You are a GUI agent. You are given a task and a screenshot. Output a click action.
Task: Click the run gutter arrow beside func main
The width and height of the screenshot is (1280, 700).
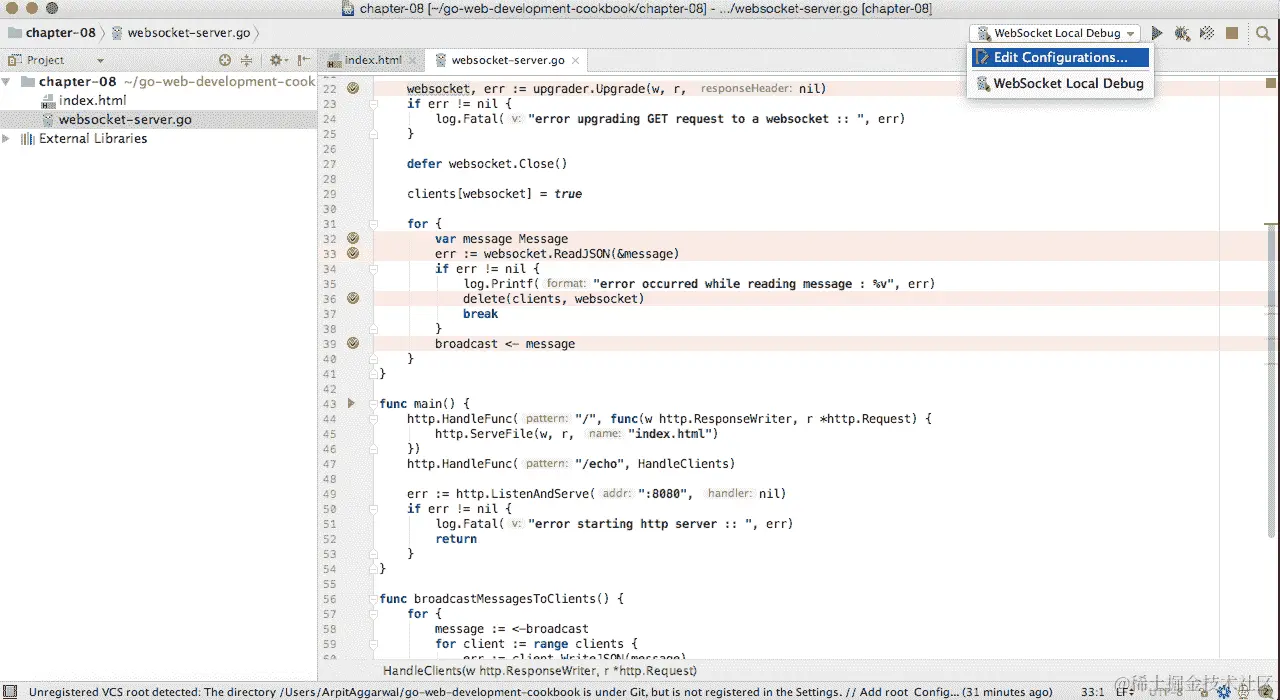pos(352,403)
